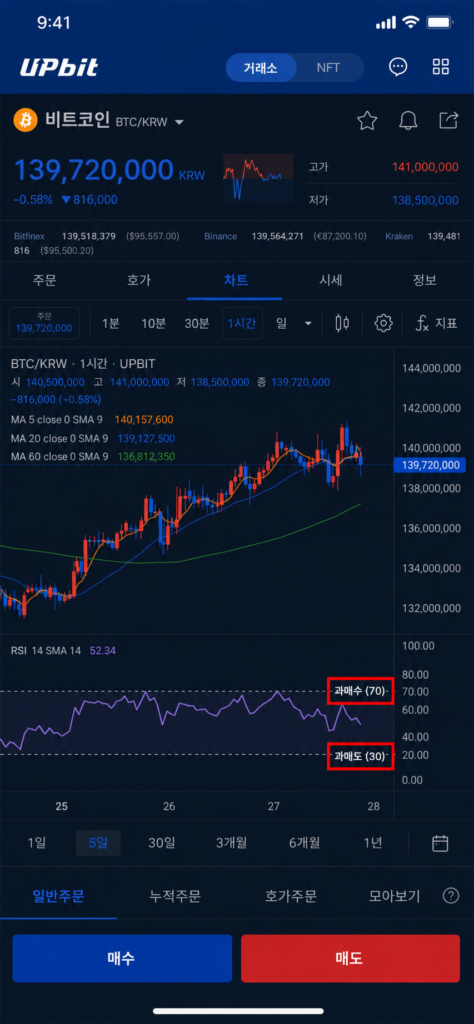Tap MA 60 indicator legend line

(93, 456)
